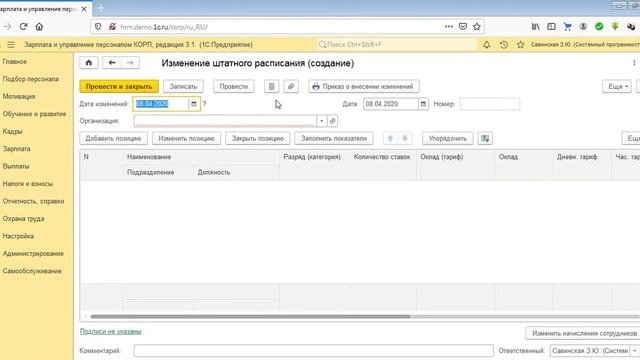This screenshot has height=360, width=640.
Task: Open Мотивация section
Action: tap(19, 96)
